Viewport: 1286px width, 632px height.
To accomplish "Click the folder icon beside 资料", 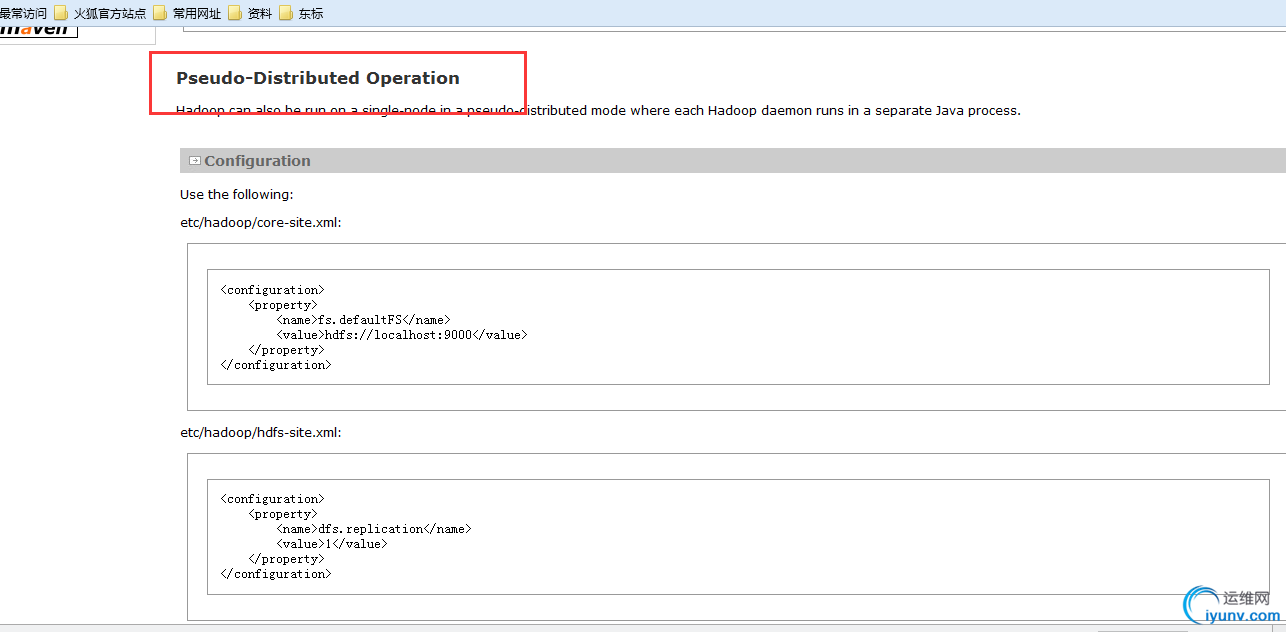I will [235, 13].
